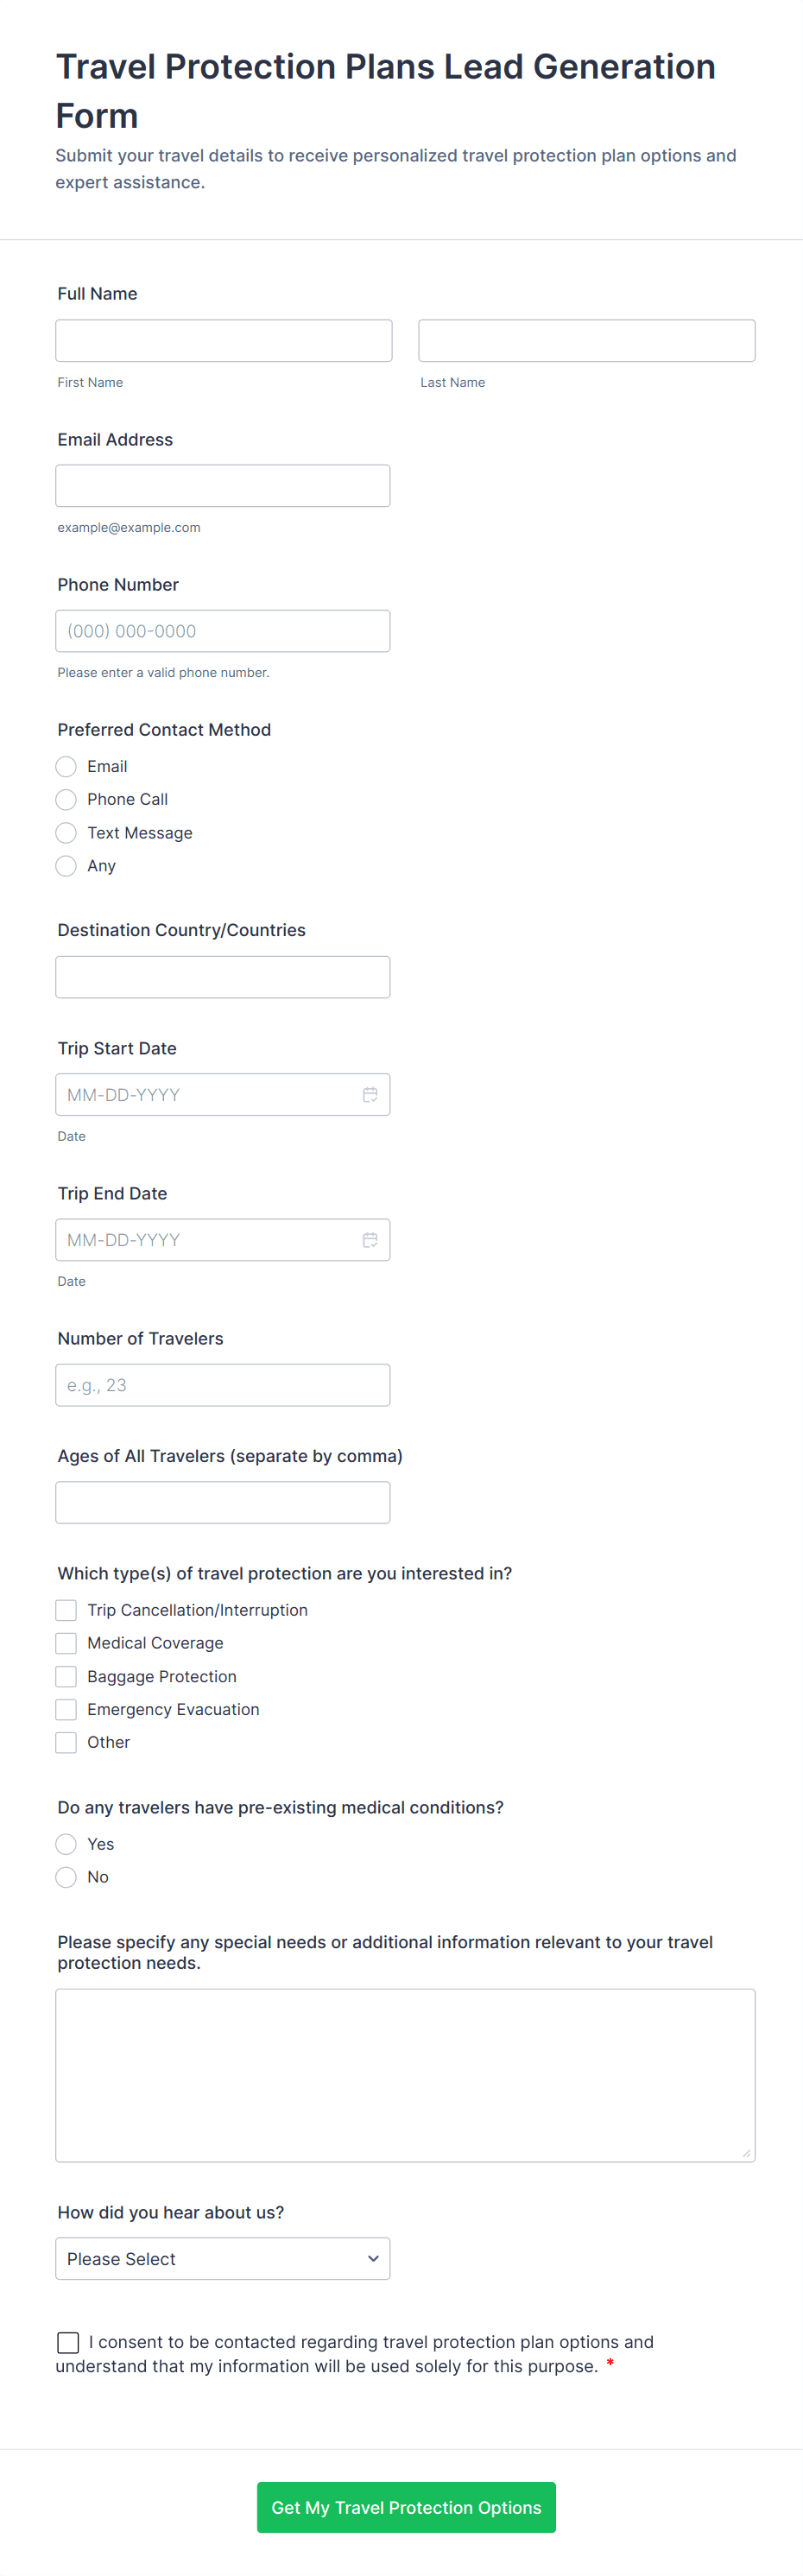Click the Number of Travelers input
This screenshot has height=2576, width=803.
click(x=222, y=1385)
